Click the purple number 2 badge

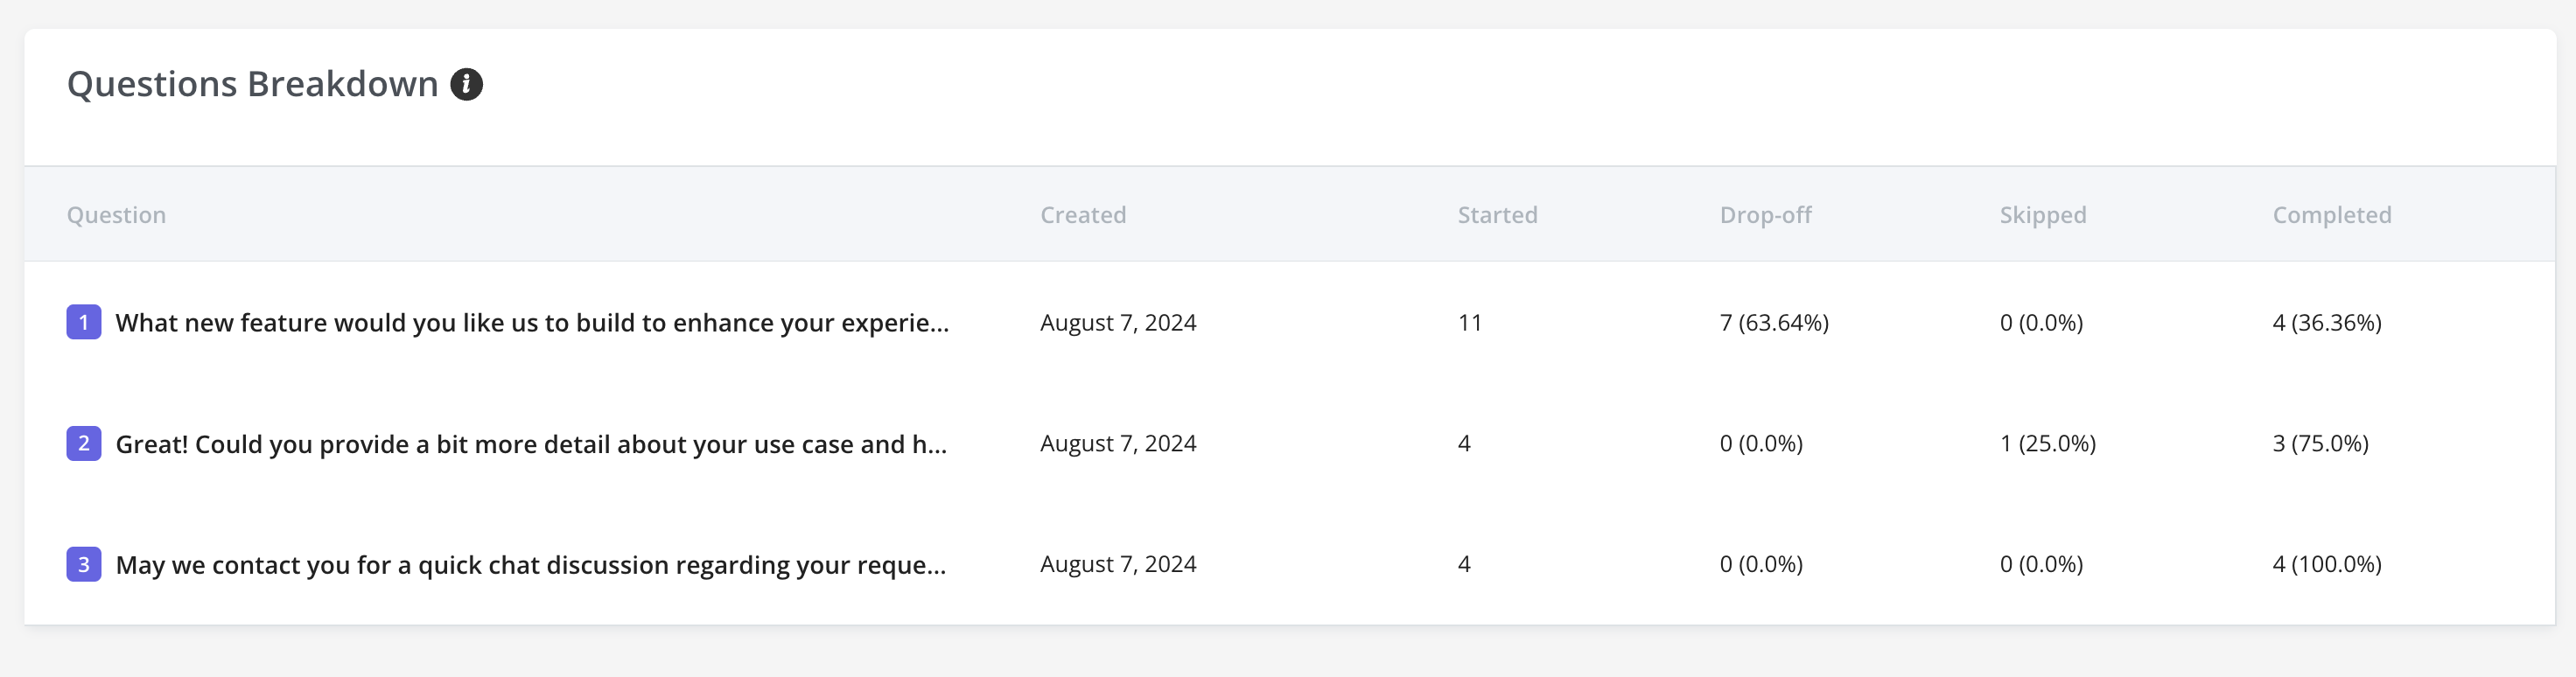click(84, 443)
